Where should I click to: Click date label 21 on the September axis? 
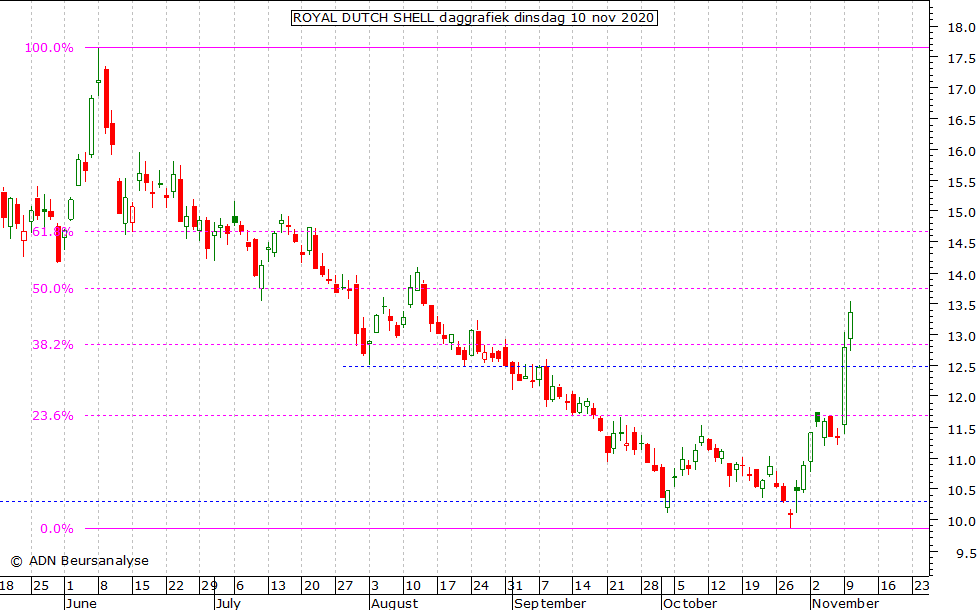(x=617, y=586)
